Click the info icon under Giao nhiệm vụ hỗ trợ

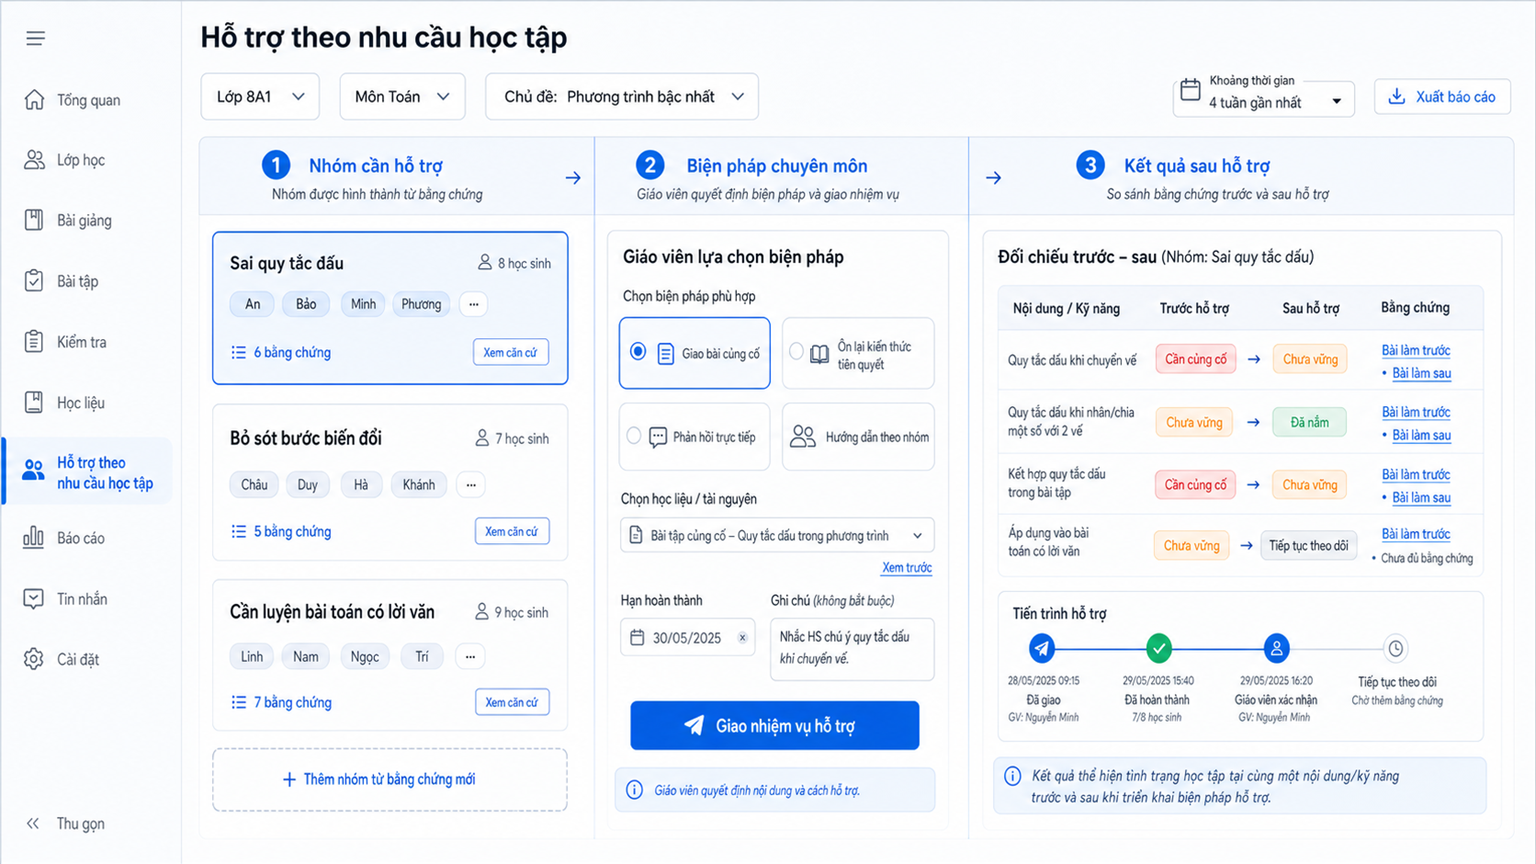(x=634, y=790)
